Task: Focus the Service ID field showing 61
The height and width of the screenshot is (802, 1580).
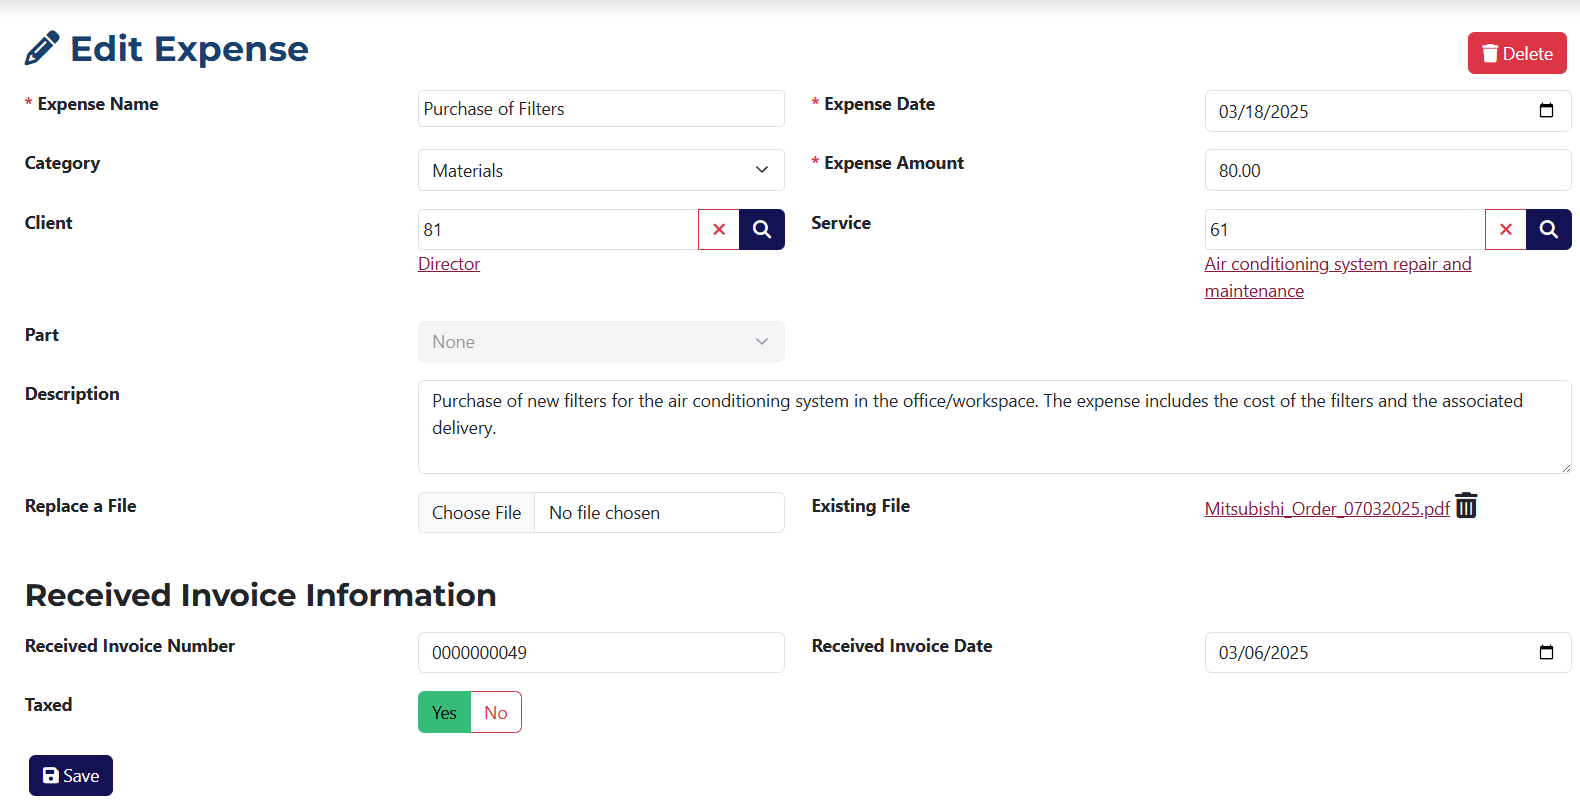Action: click(1345, 230)
